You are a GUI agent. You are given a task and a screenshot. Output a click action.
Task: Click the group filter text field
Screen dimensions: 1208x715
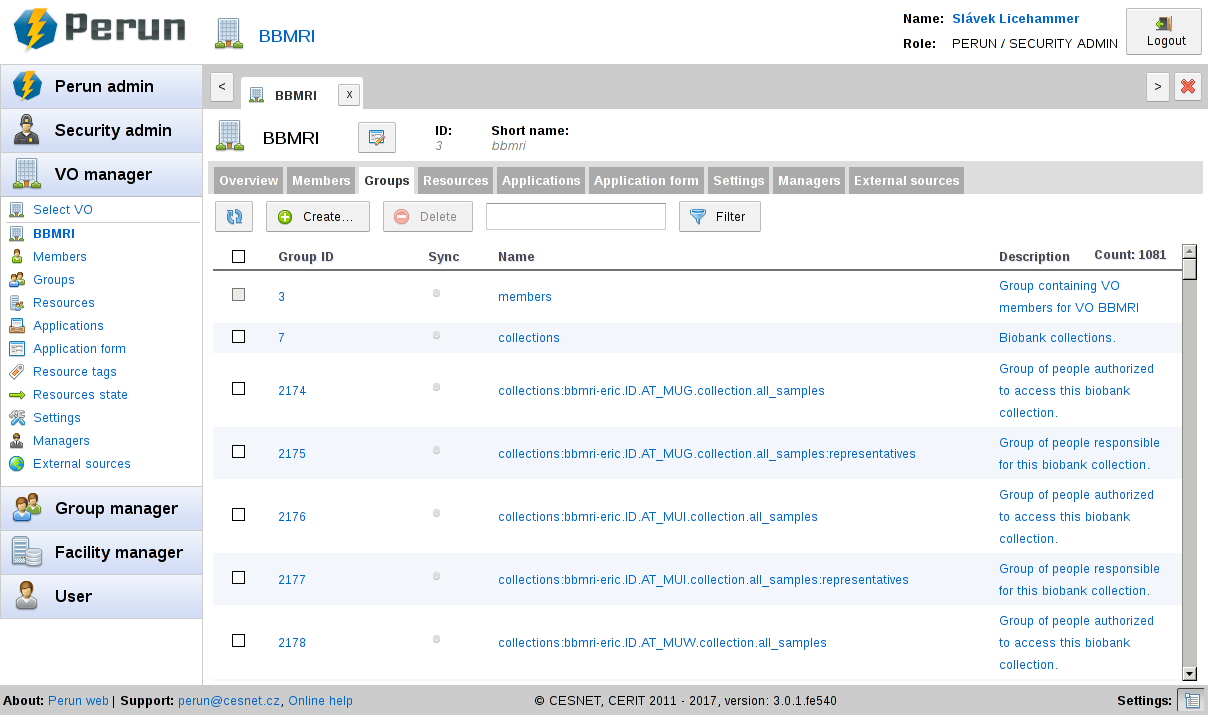(x=576, y=216)
